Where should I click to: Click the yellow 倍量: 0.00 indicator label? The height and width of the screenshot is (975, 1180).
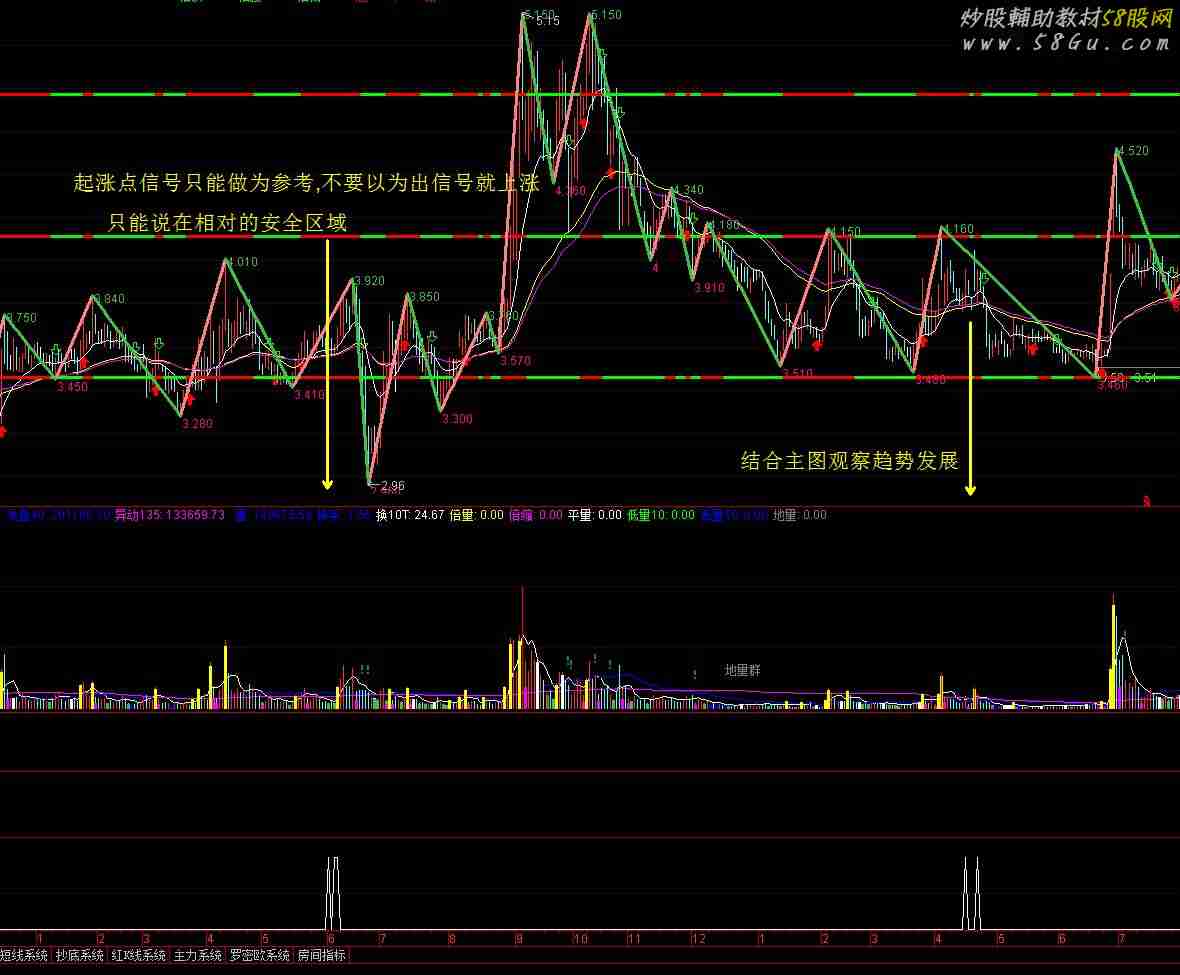pos(476,515)
